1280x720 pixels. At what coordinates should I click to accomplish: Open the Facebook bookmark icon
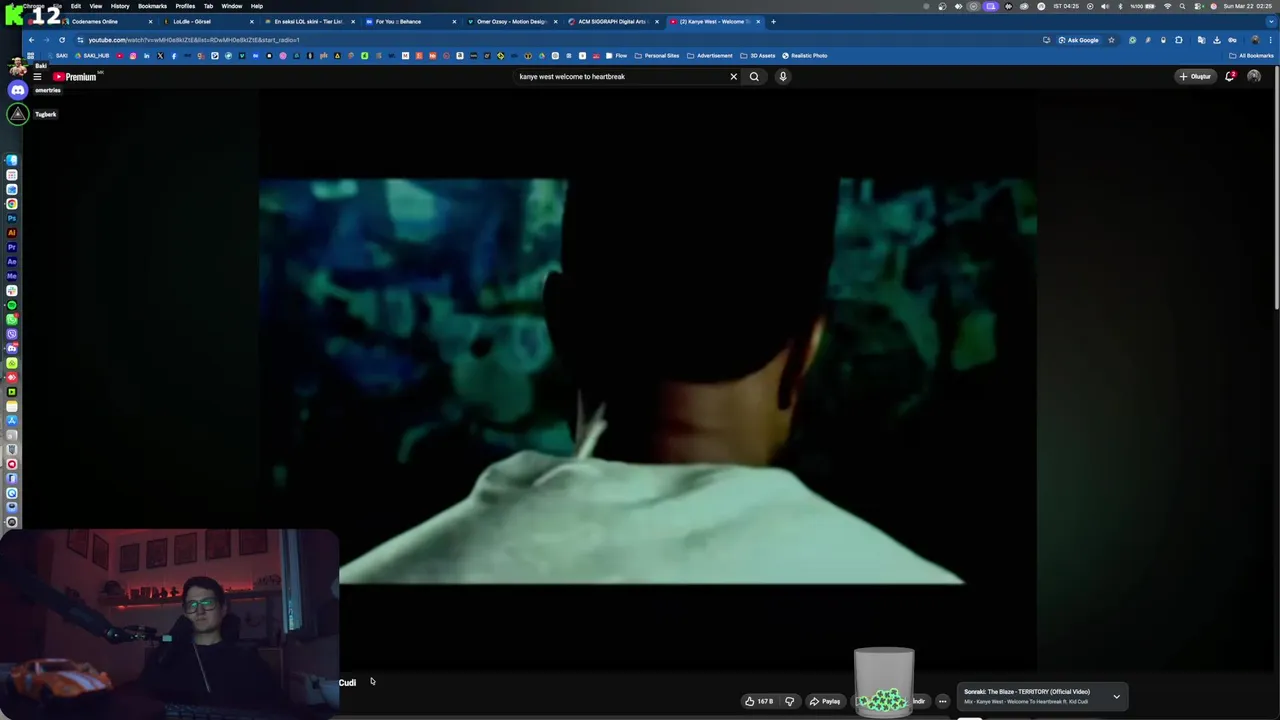click(174, 55)
